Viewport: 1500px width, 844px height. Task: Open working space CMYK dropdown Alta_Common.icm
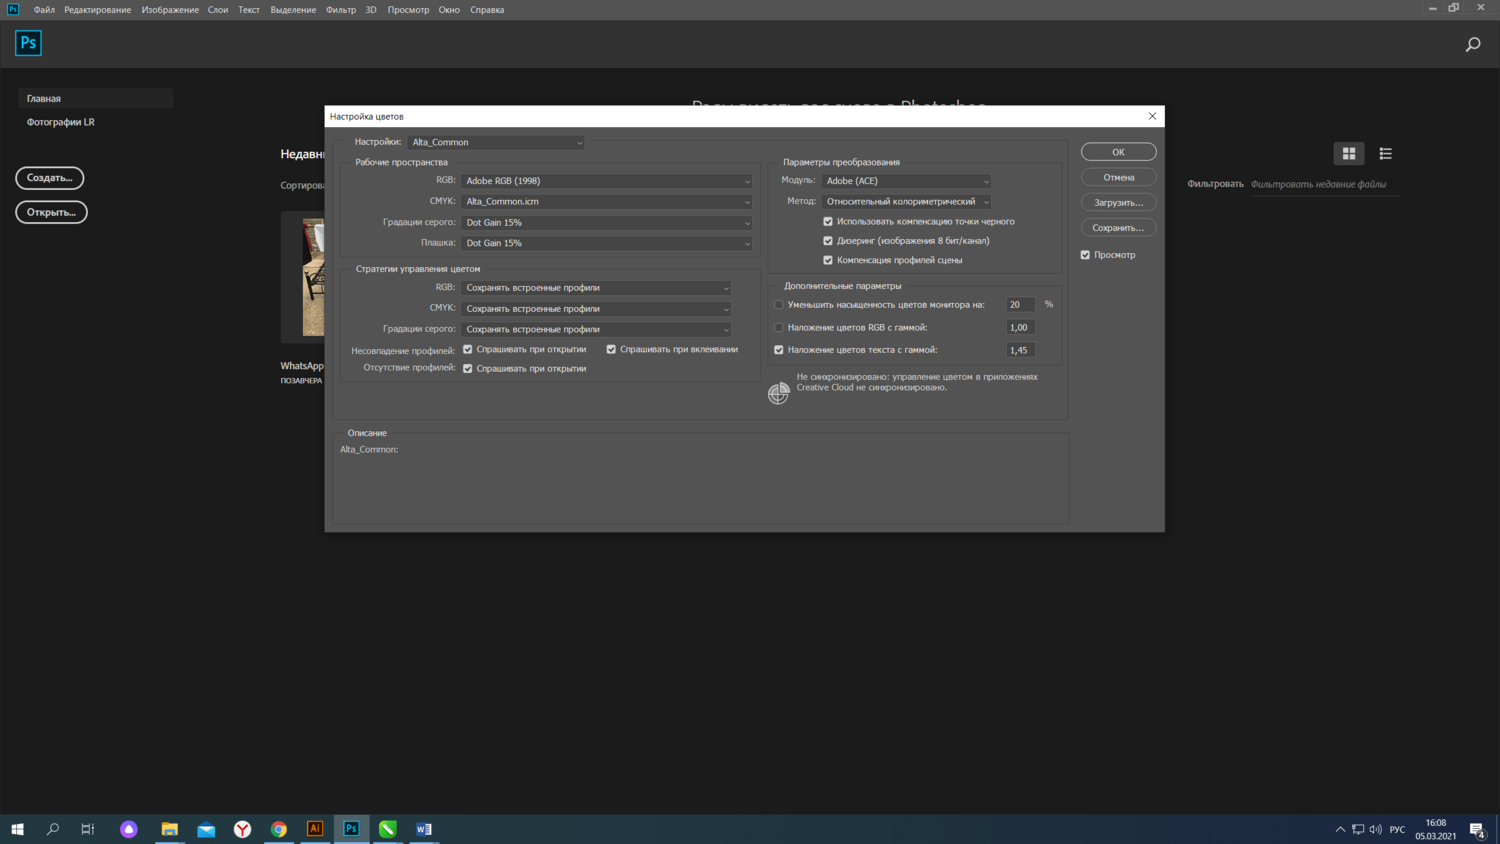606,202
